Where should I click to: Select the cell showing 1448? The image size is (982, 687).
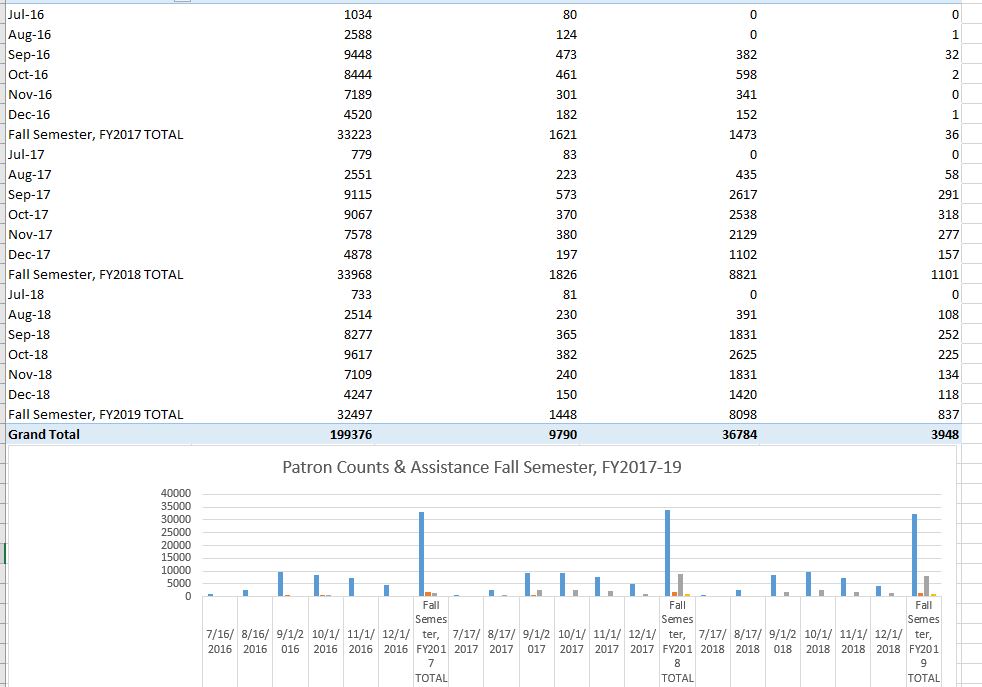tap(562, 415)
